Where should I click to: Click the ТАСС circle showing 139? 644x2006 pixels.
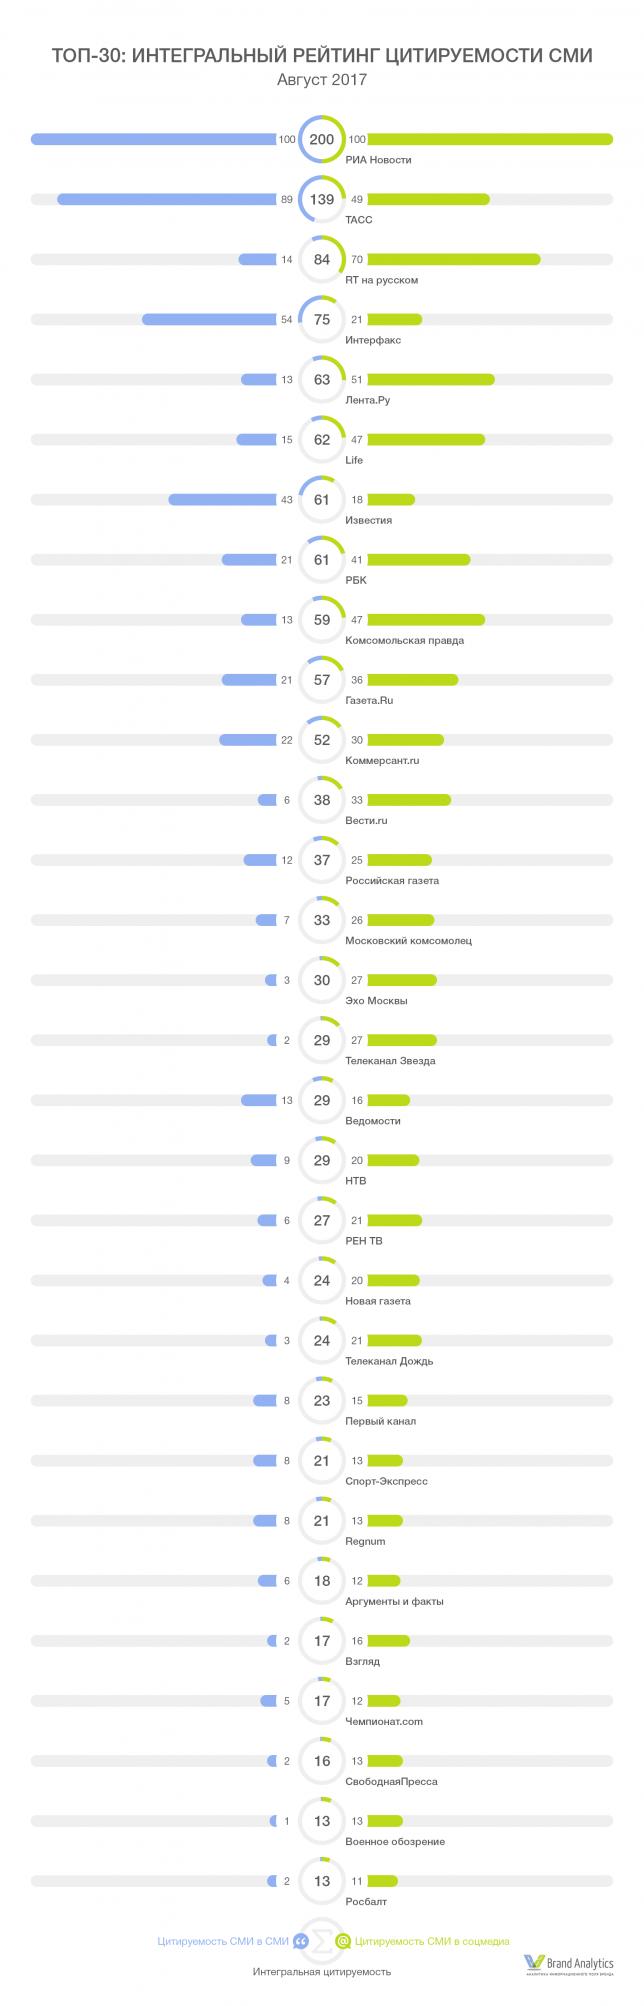[x=321, y=200]
